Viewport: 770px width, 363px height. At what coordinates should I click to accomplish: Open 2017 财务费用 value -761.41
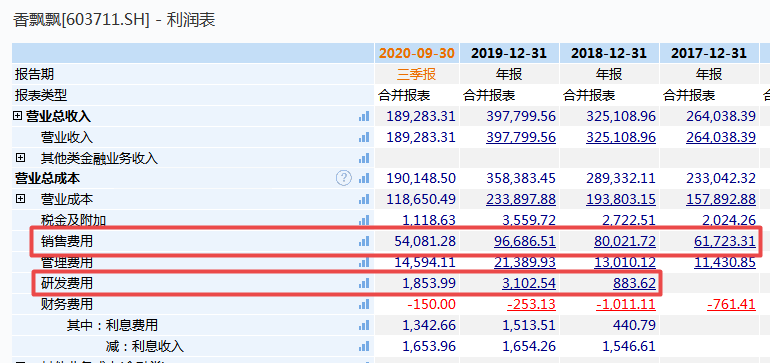(x=732, y=305)
